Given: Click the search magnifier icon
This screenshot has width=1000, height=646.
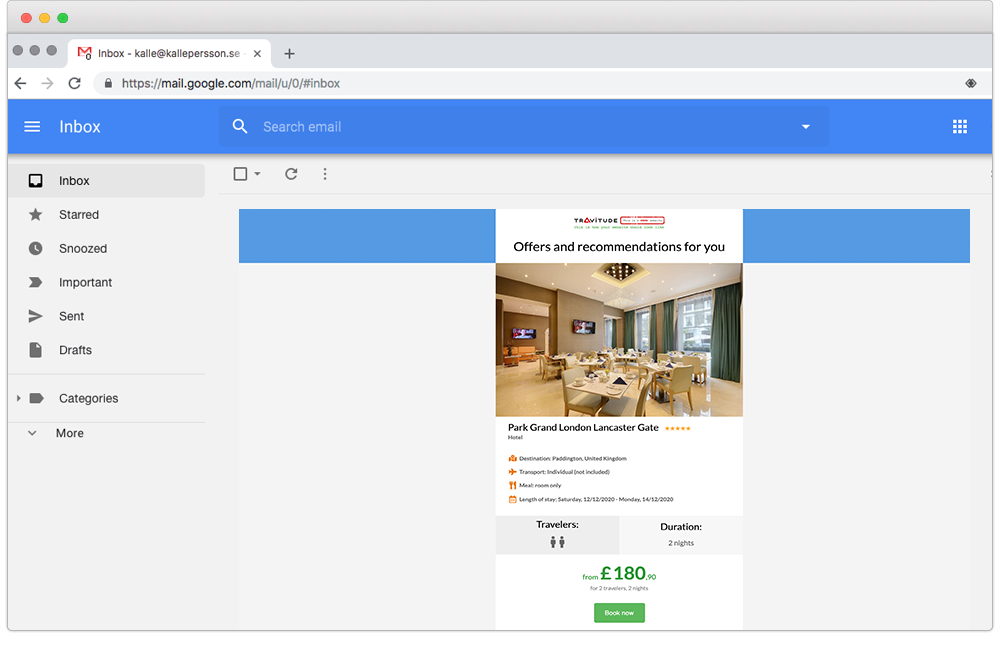Looking at the screenshot, I should tap(240, 127).
